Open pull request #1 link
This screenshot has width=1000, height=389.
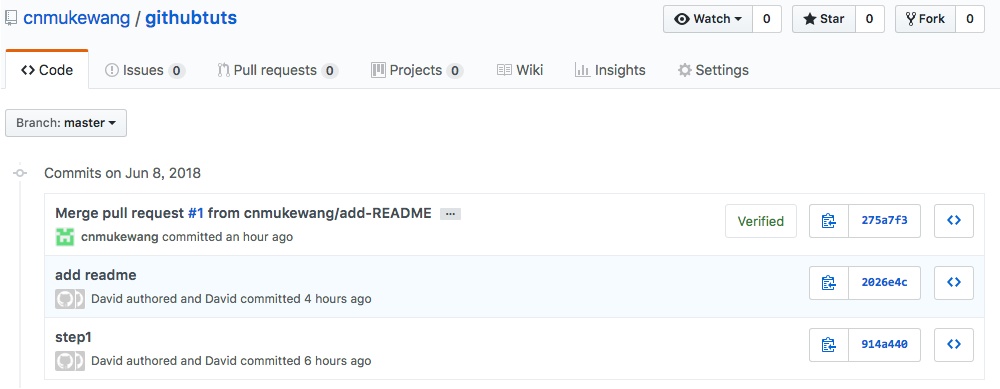click(x=196, y=213)
